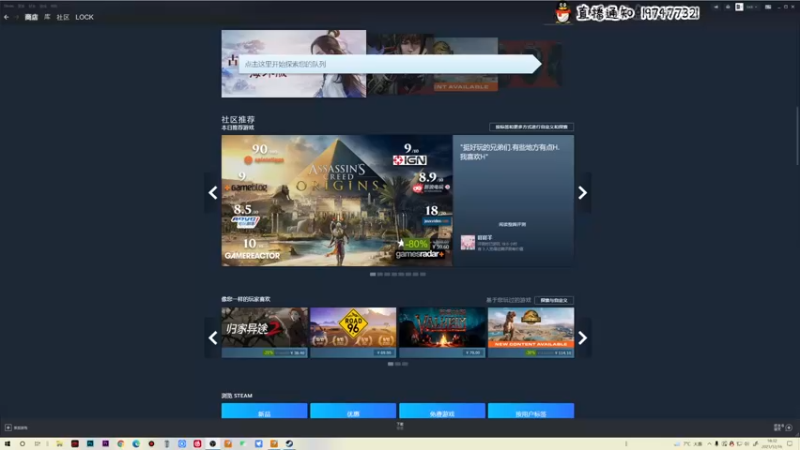Image resolution: width=800 pixels, height=450 pixels.
Task: Open the red recording app on taskbar
Action: pyautogui.click(x=152, y=444)
